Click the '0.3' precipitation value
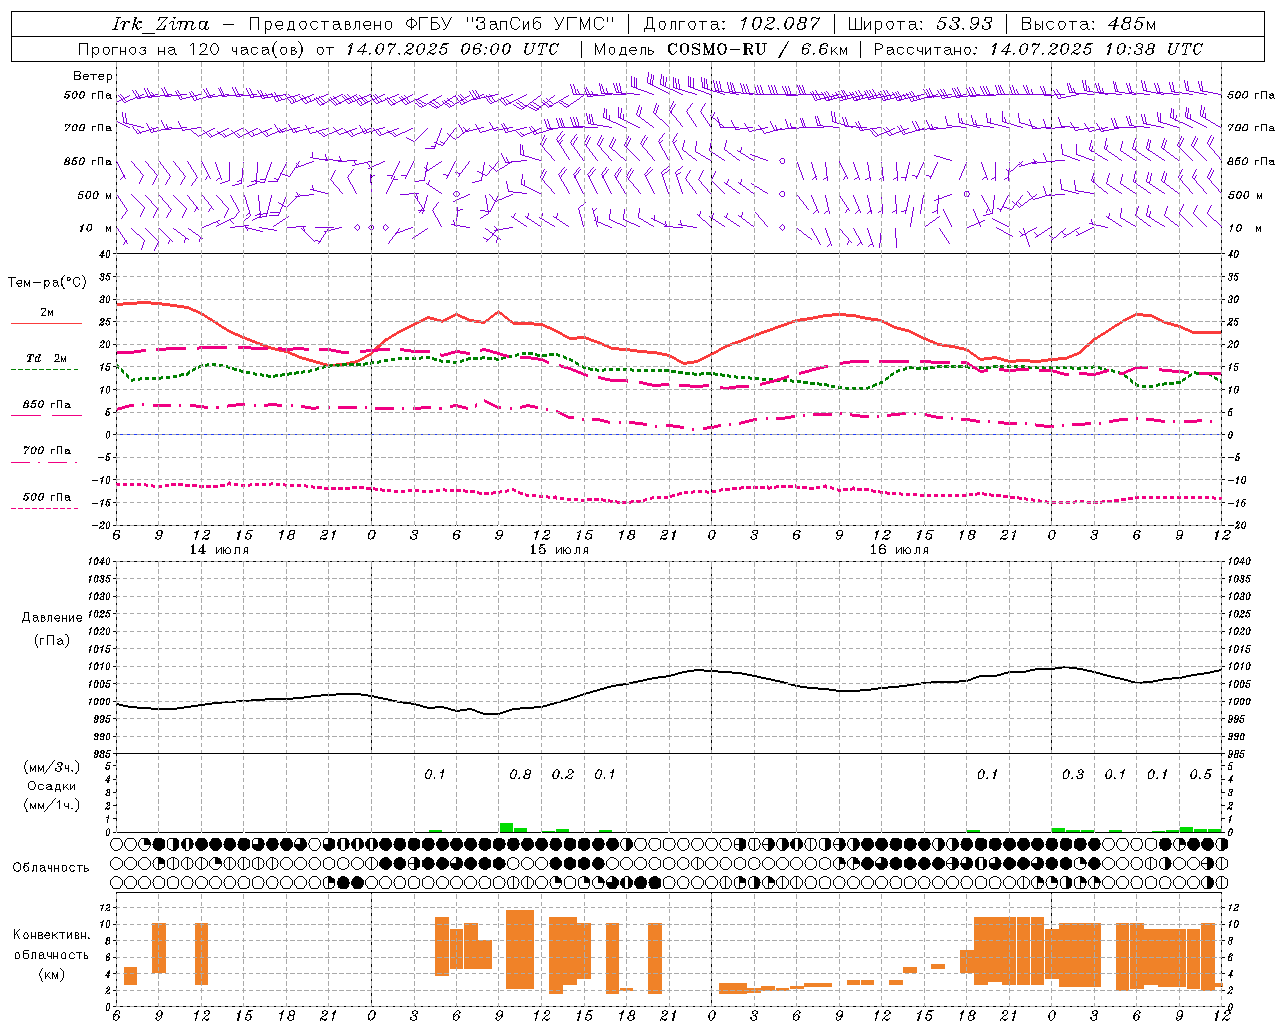This screenshot has width=1280, height=1024. point(1073,775)
